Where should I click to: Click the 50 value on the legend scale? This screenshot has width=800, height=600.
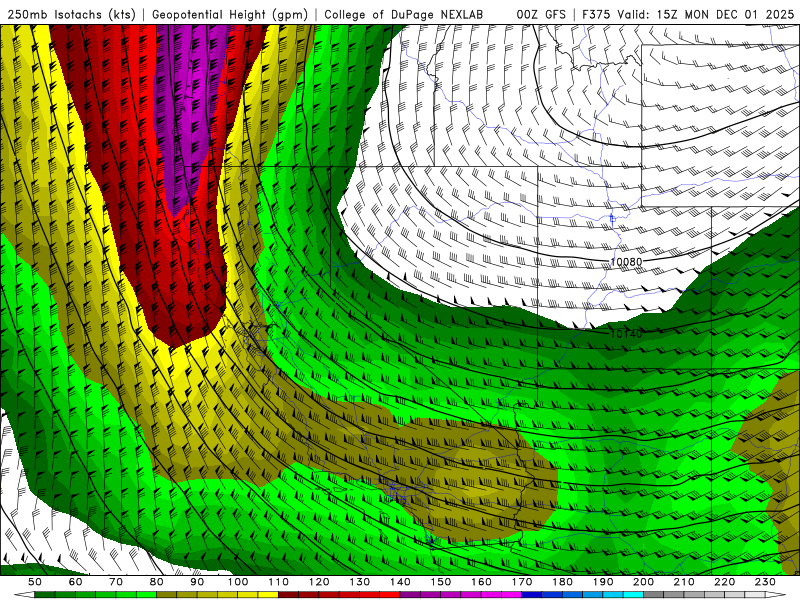35,582
